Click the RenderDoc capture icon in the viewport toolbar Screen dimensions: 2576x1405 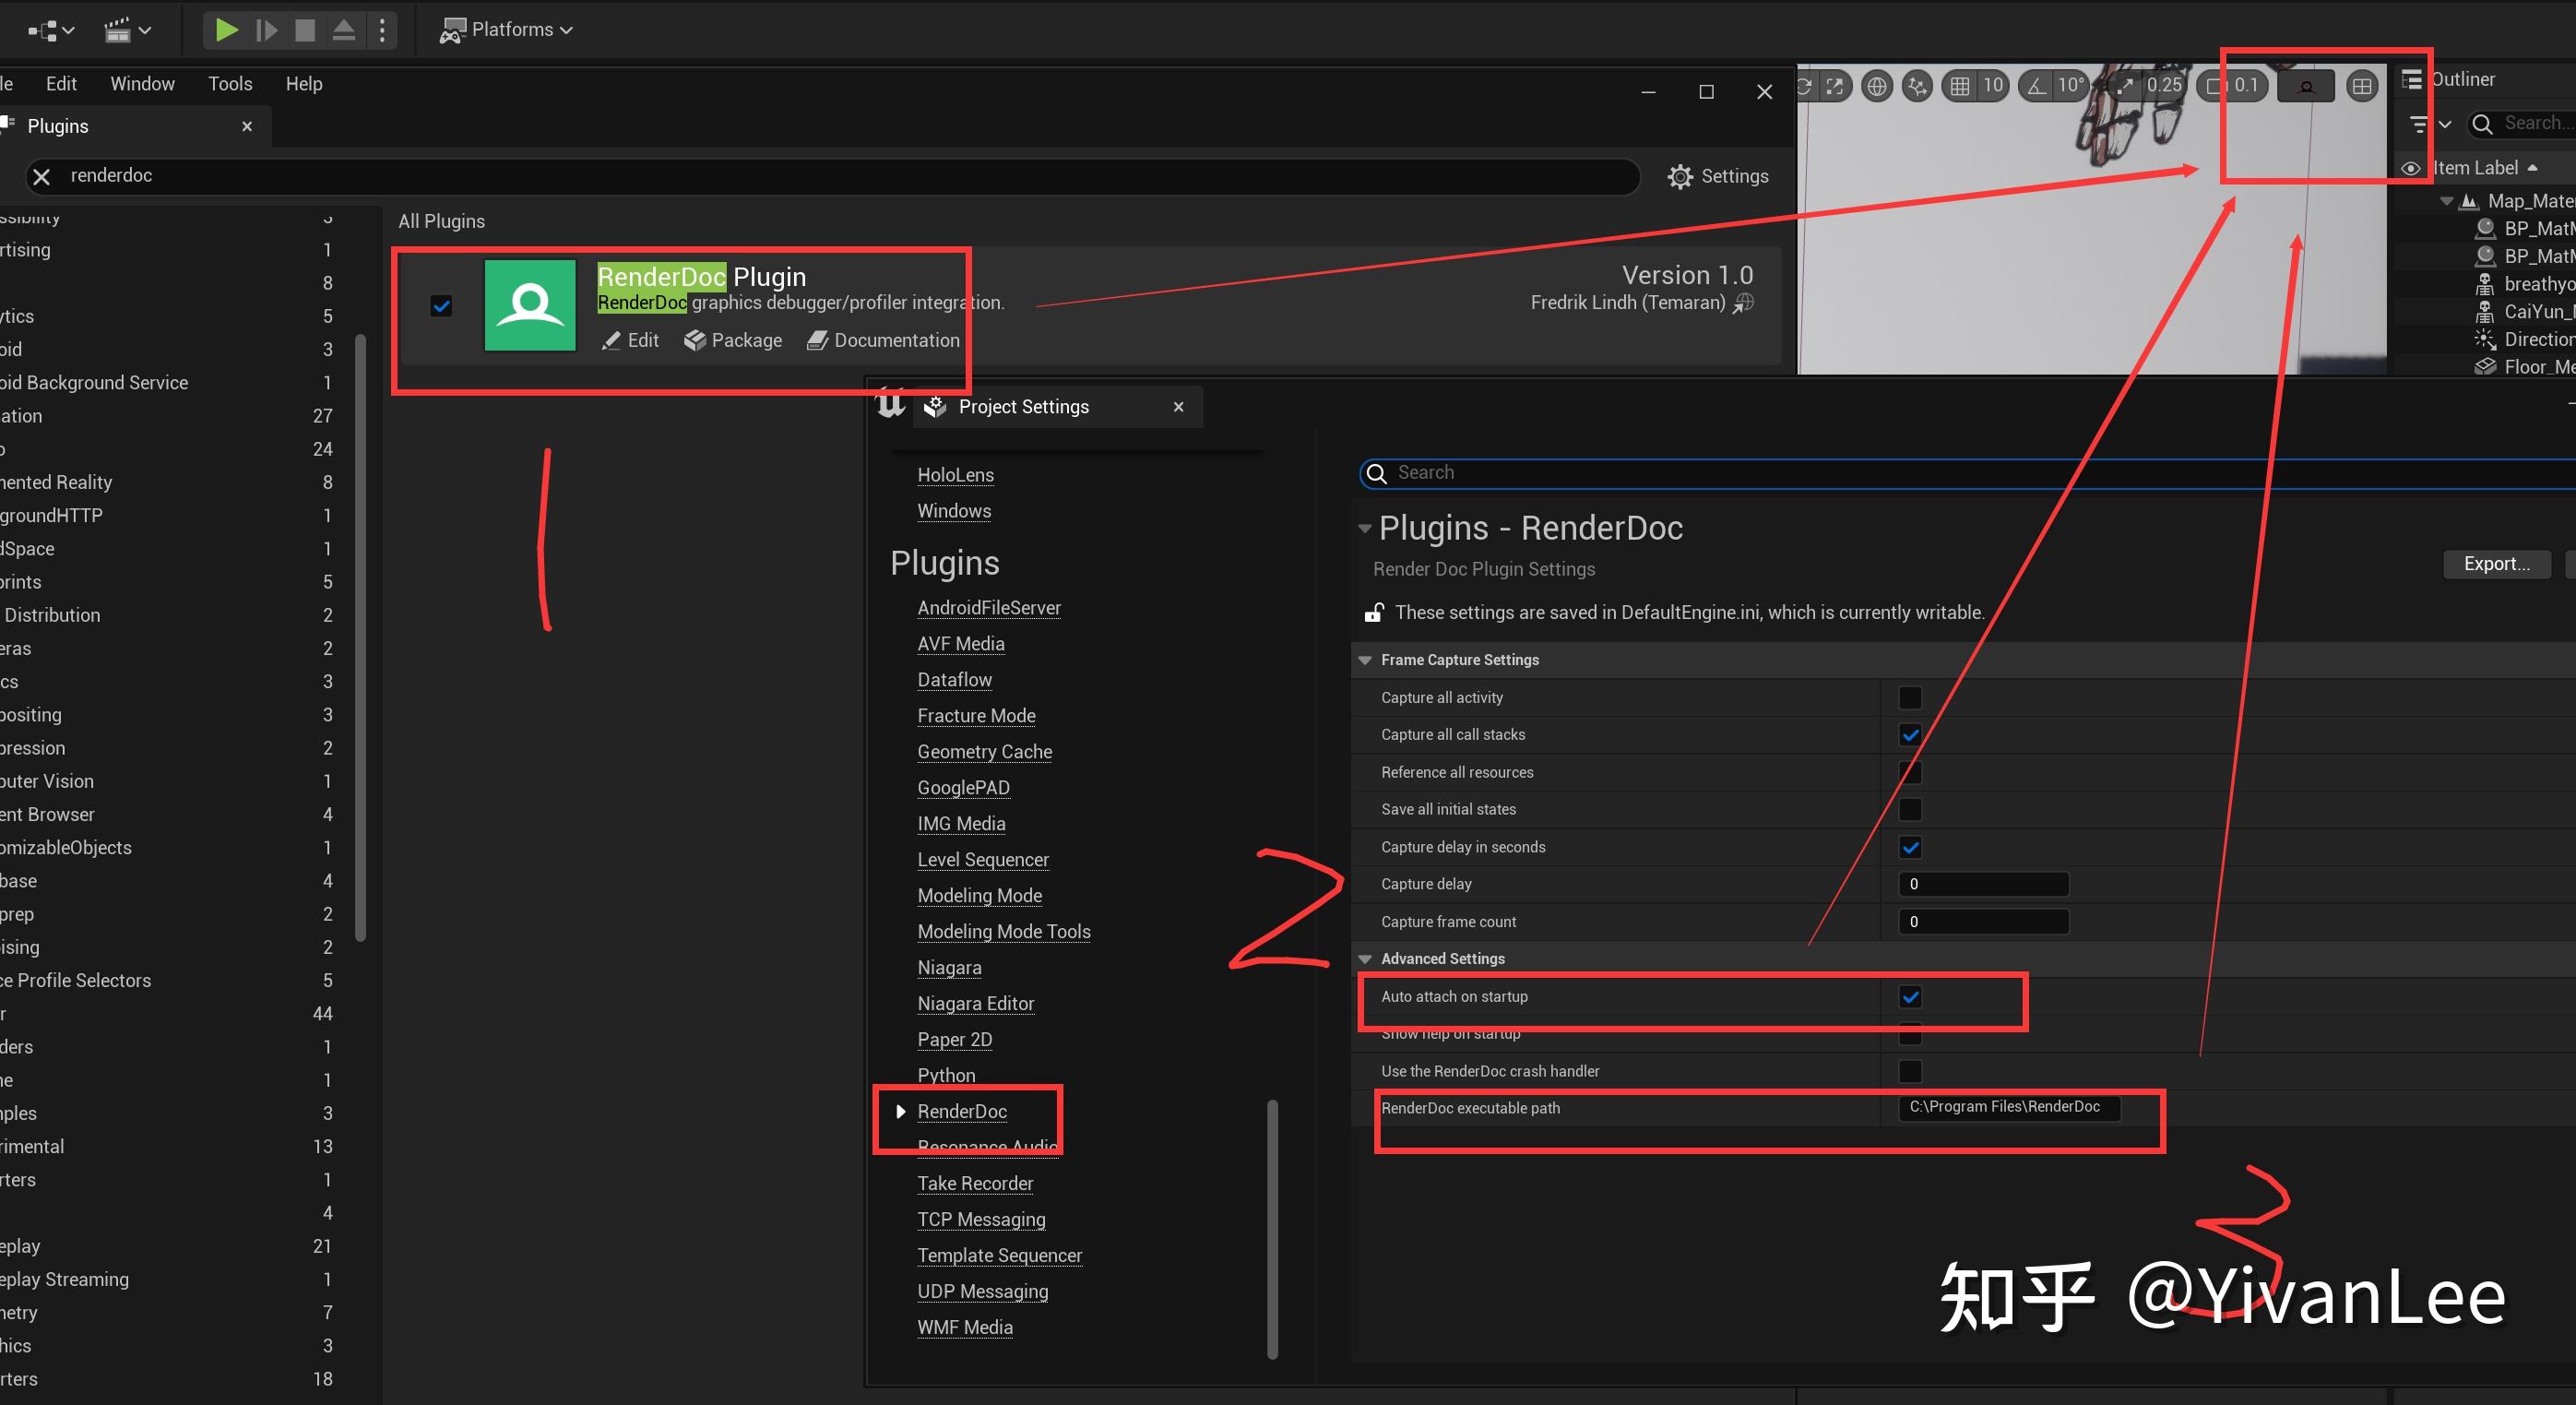(x=2304, y=86)
